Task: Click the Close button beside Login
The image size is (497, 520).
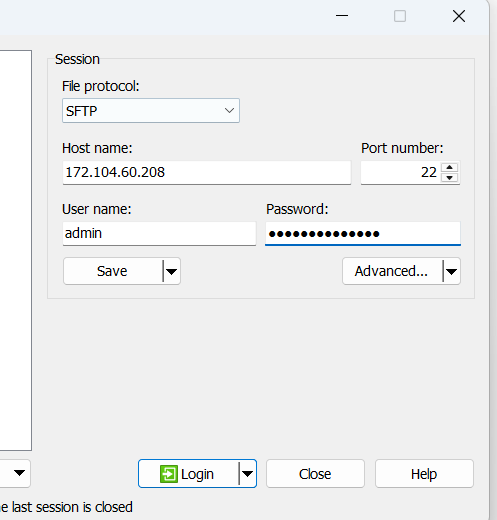Action: coord(315,474)
